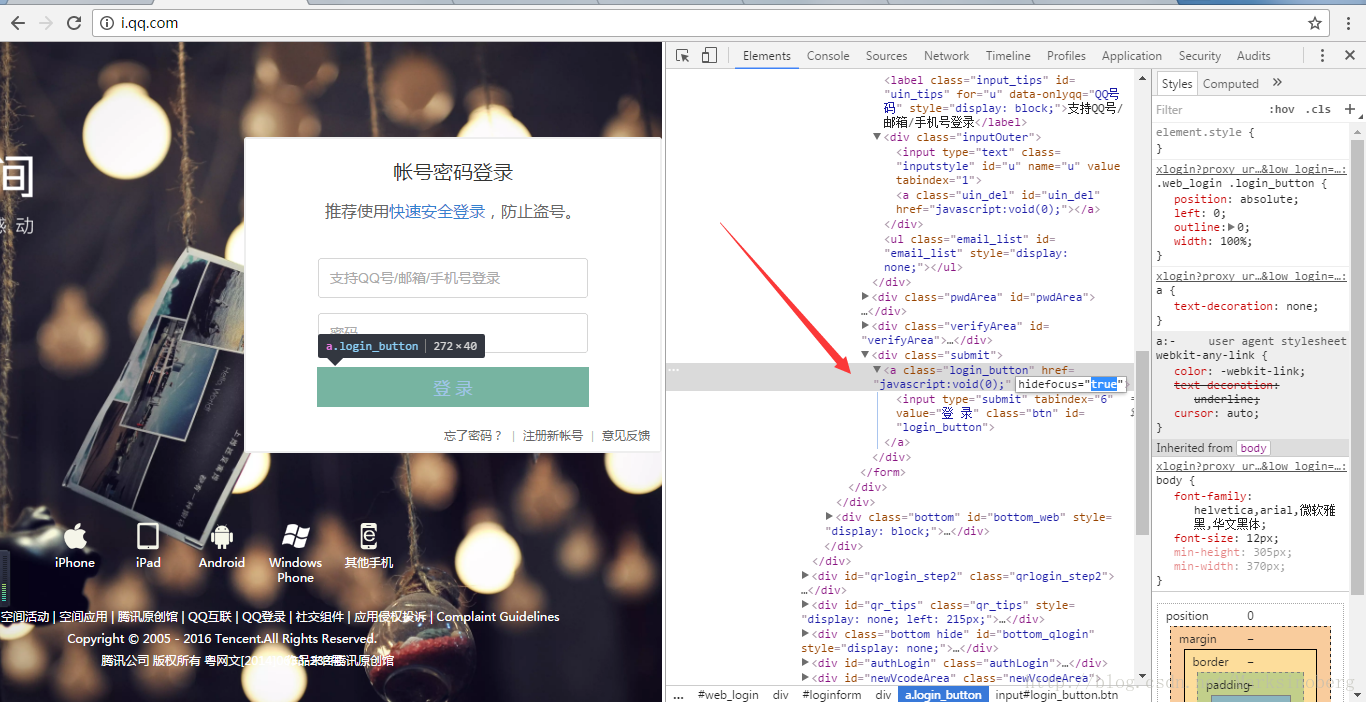Screen dimensions: 1366x702
Task: Bookmark this page with the star icon
Action: 1315,23
